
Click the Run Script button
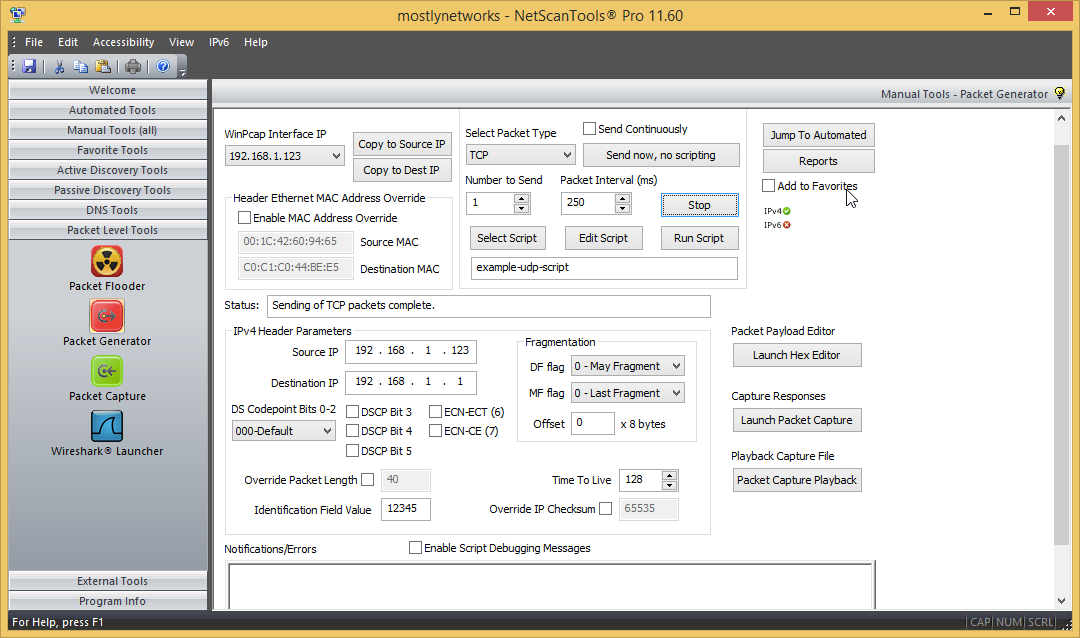click(699, 238)
